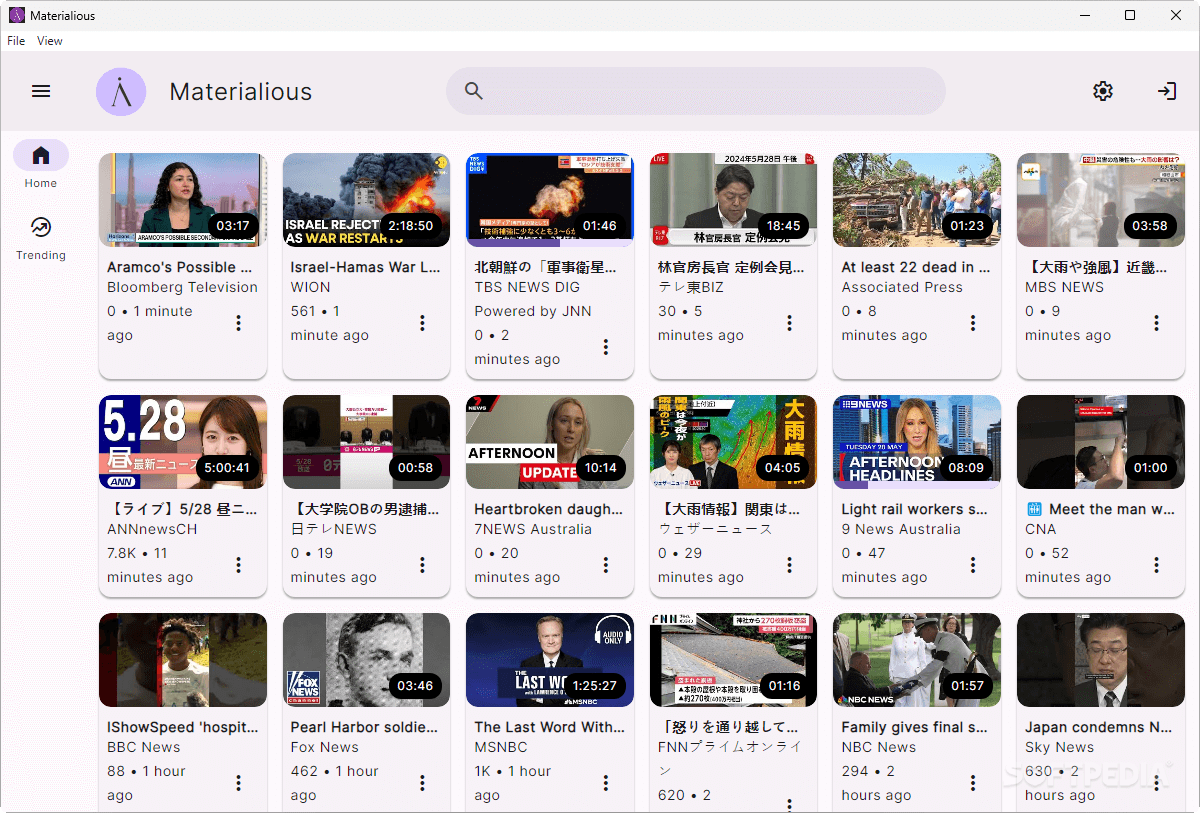The image size is (1200, 813).
Task: Click the Materialious logo avatar
Action: [121, 92]
